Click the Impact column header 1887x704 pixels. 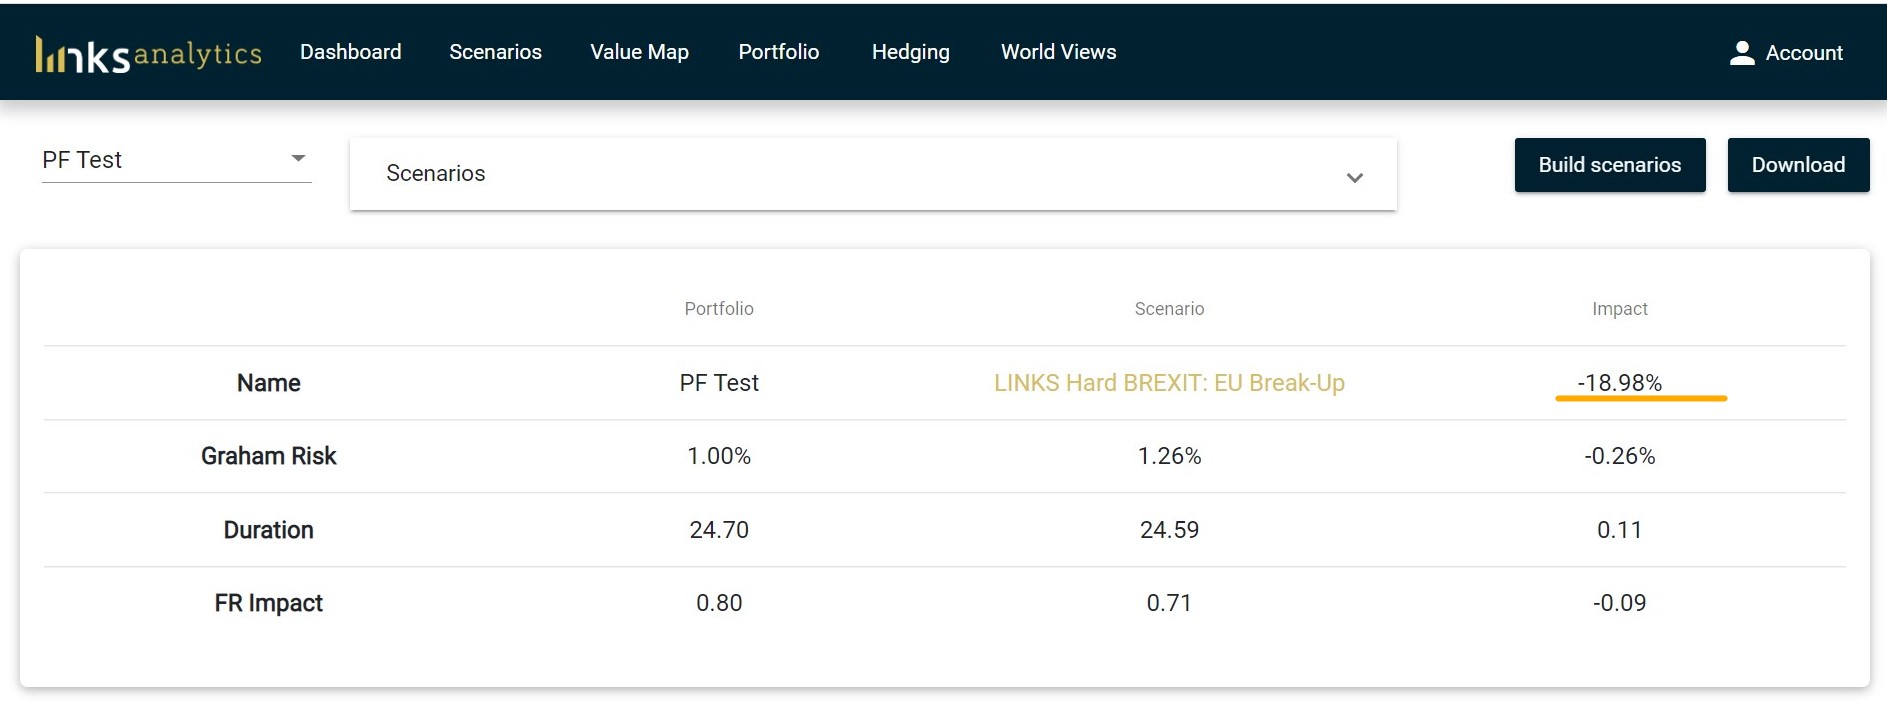click(1618, 309)
